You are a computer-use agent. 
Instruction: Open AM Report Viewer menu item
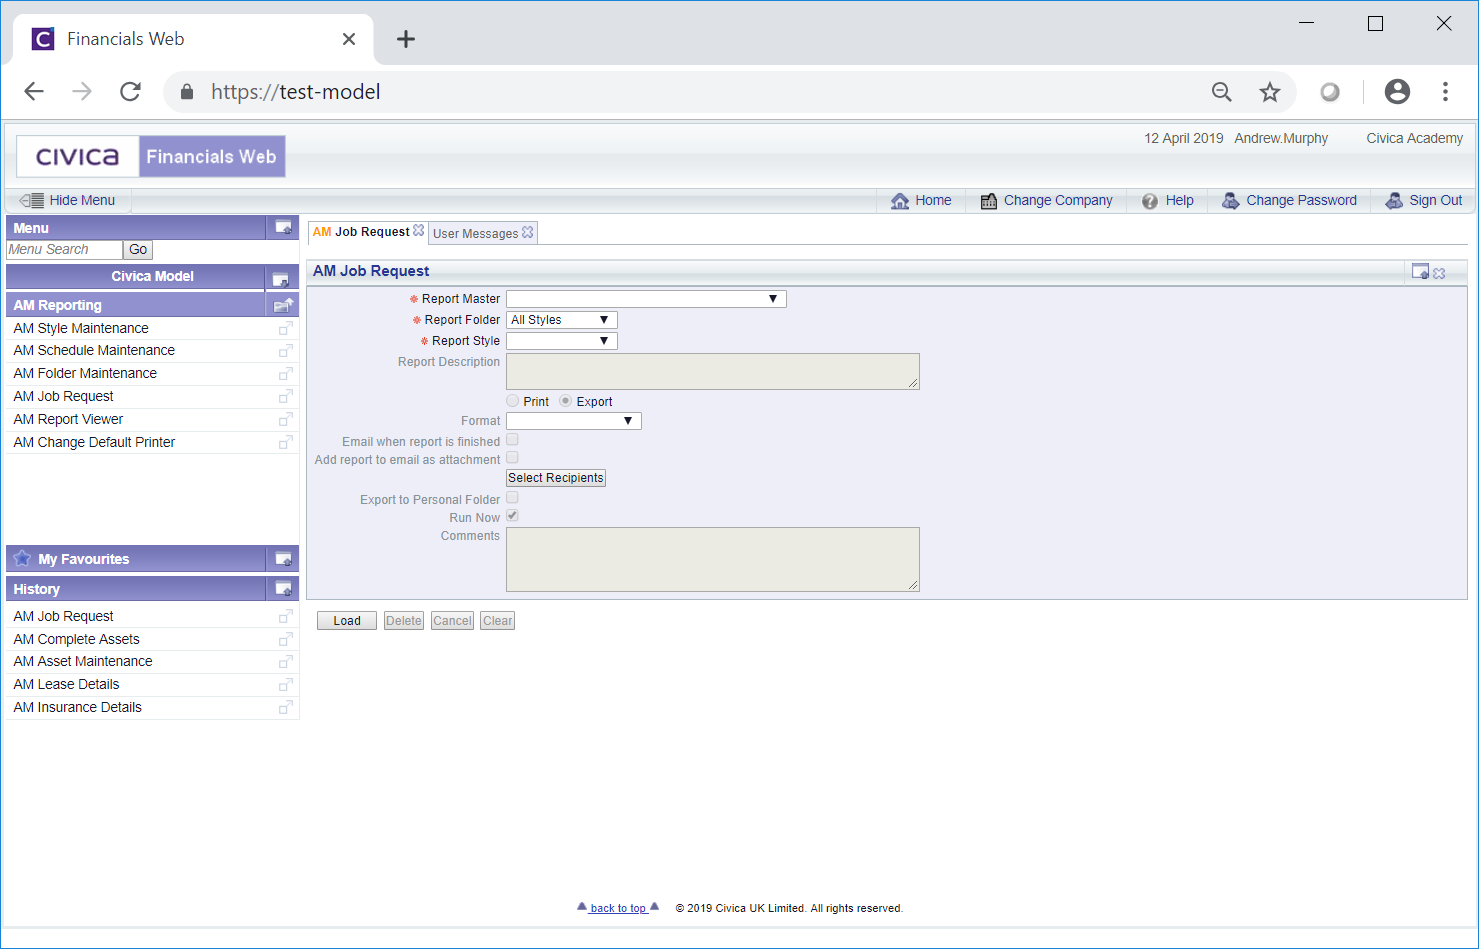click(69, 420)
